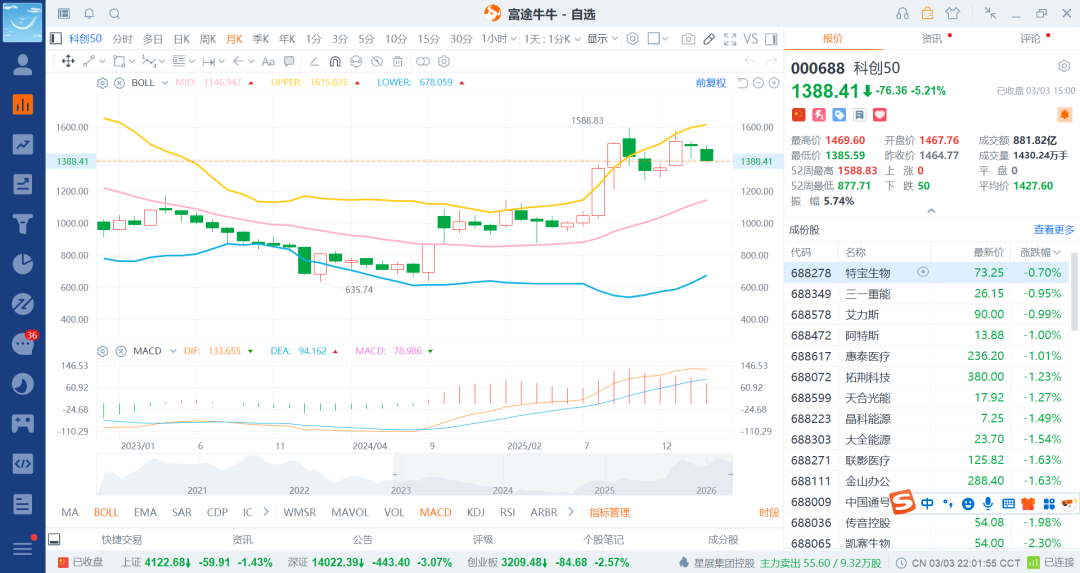Select the text annotation Aa tool
Screen dimensions: 1080x573
[267, 61]
